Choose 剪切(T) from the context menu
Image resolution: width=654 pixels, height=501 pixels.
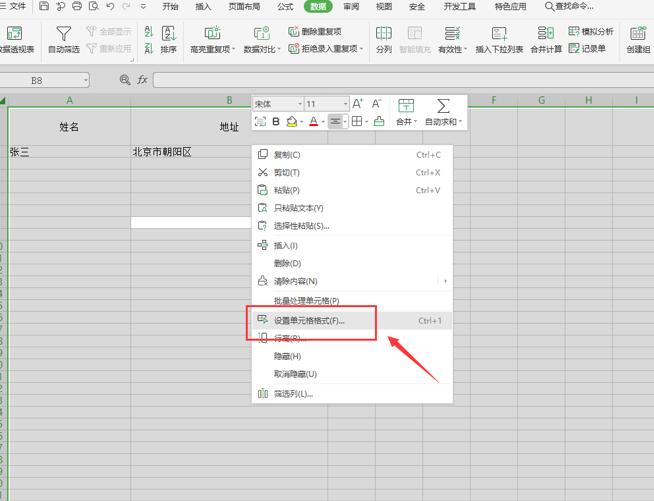[x=352, y=172]
